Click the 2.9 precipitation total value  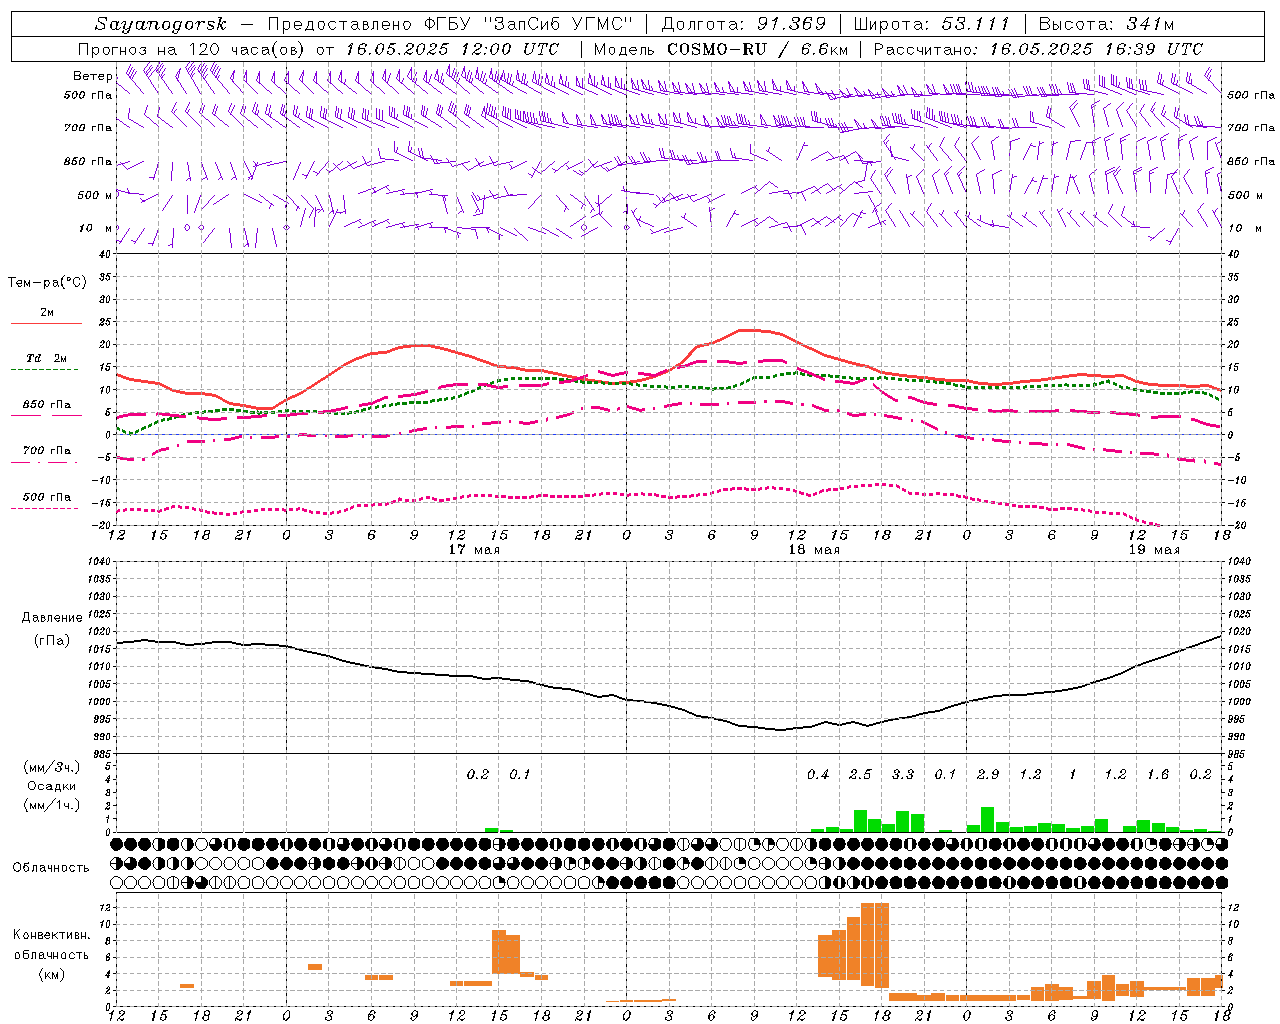point(988,774)
